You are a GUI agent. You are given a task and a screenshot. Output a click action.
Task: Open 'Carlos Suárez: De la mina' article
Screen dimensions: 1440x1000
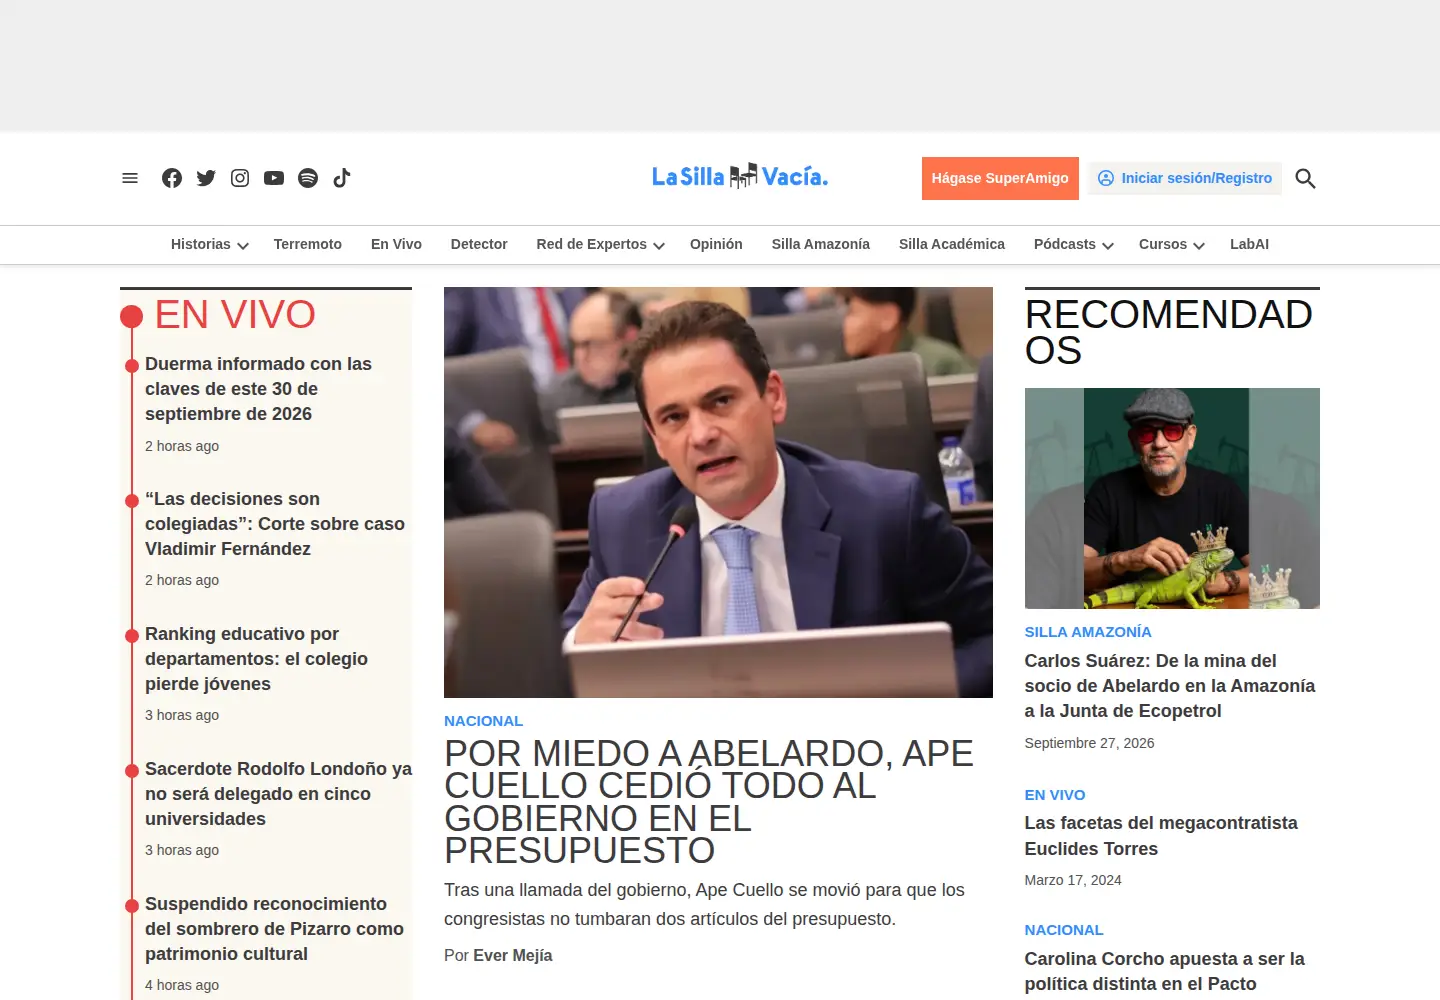[x=1170, y=686]
